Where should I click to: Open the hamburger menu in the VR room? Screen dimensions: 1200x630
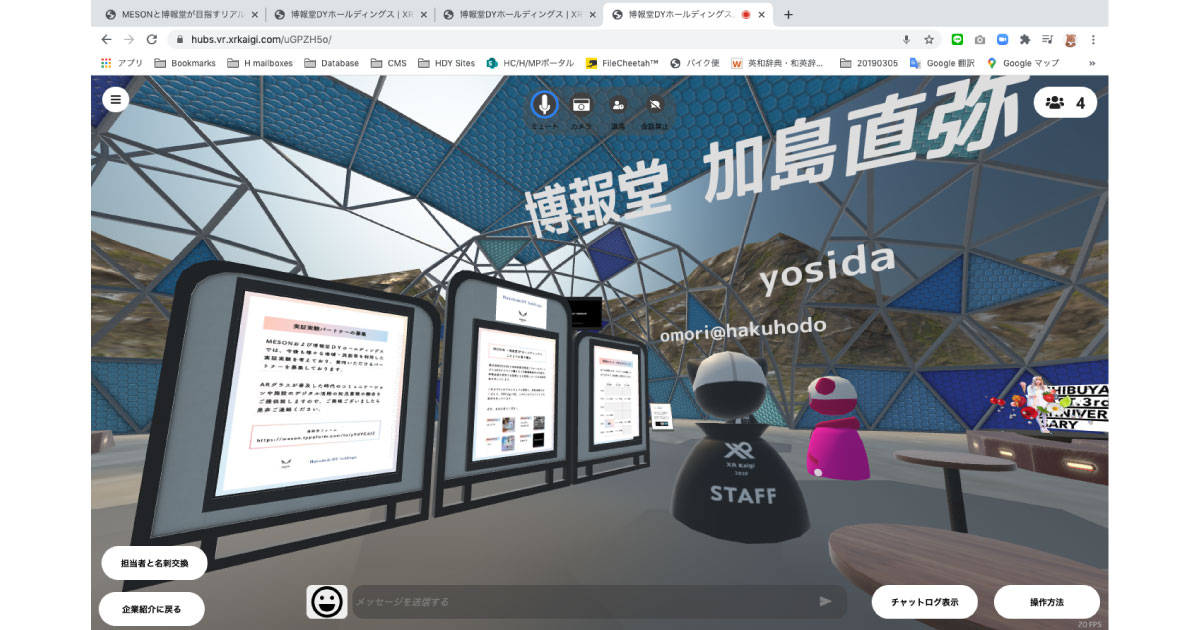116,99
